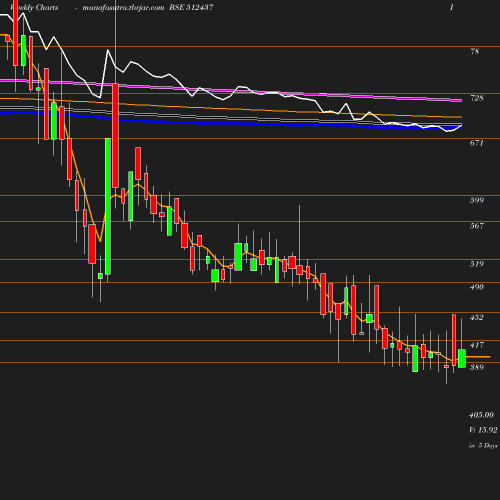Select the 389 price axis label
The width and height of the screenshot is (500, 500).
[x=477, y=367]
